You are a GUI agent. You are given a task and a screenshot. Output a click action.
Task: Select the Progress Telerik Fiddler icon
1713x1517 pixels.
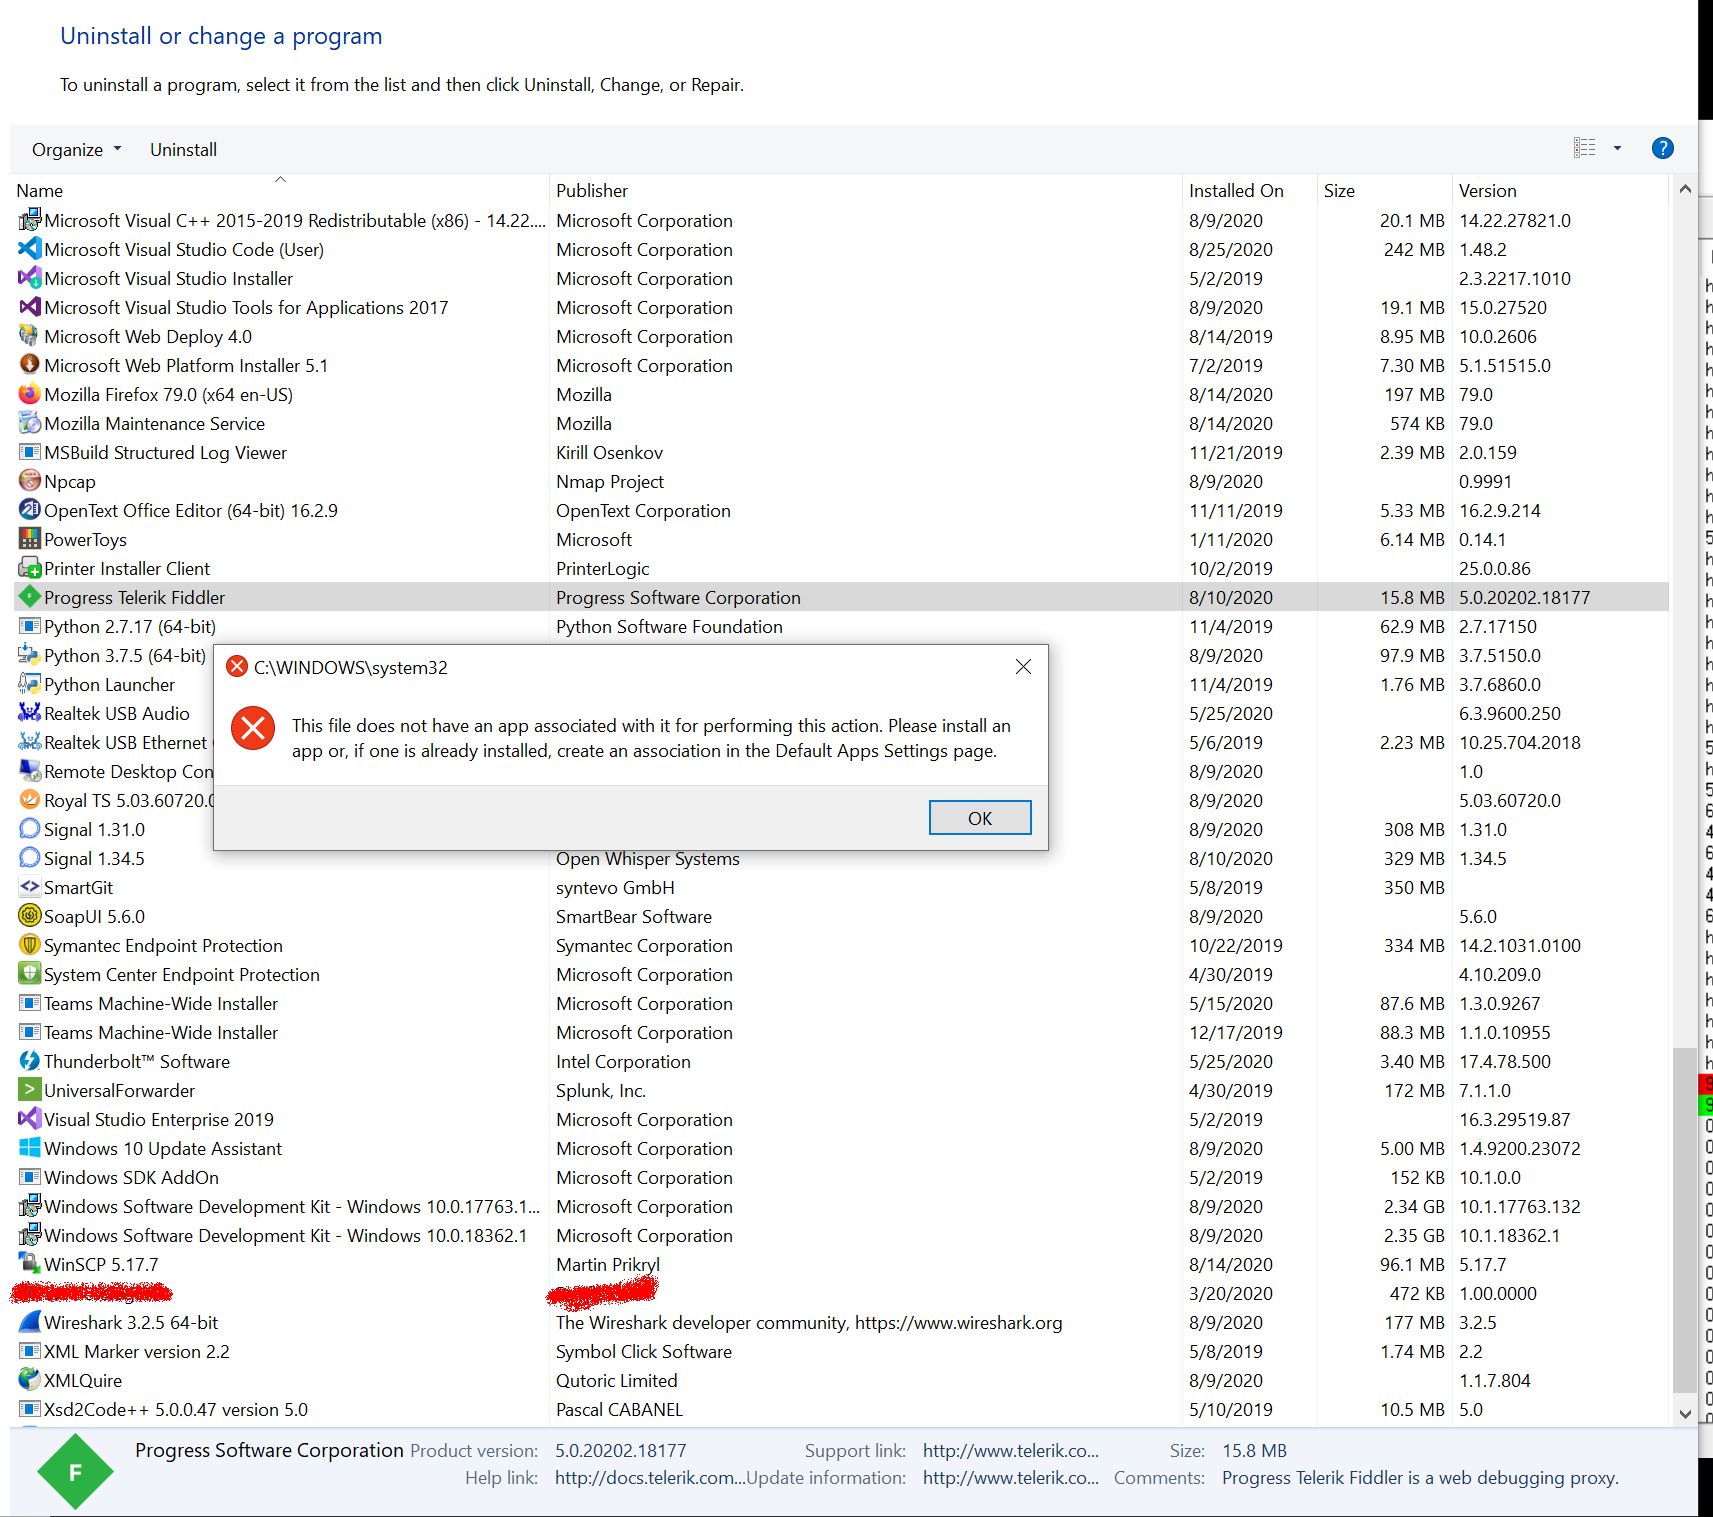click(x=29, y=598)
